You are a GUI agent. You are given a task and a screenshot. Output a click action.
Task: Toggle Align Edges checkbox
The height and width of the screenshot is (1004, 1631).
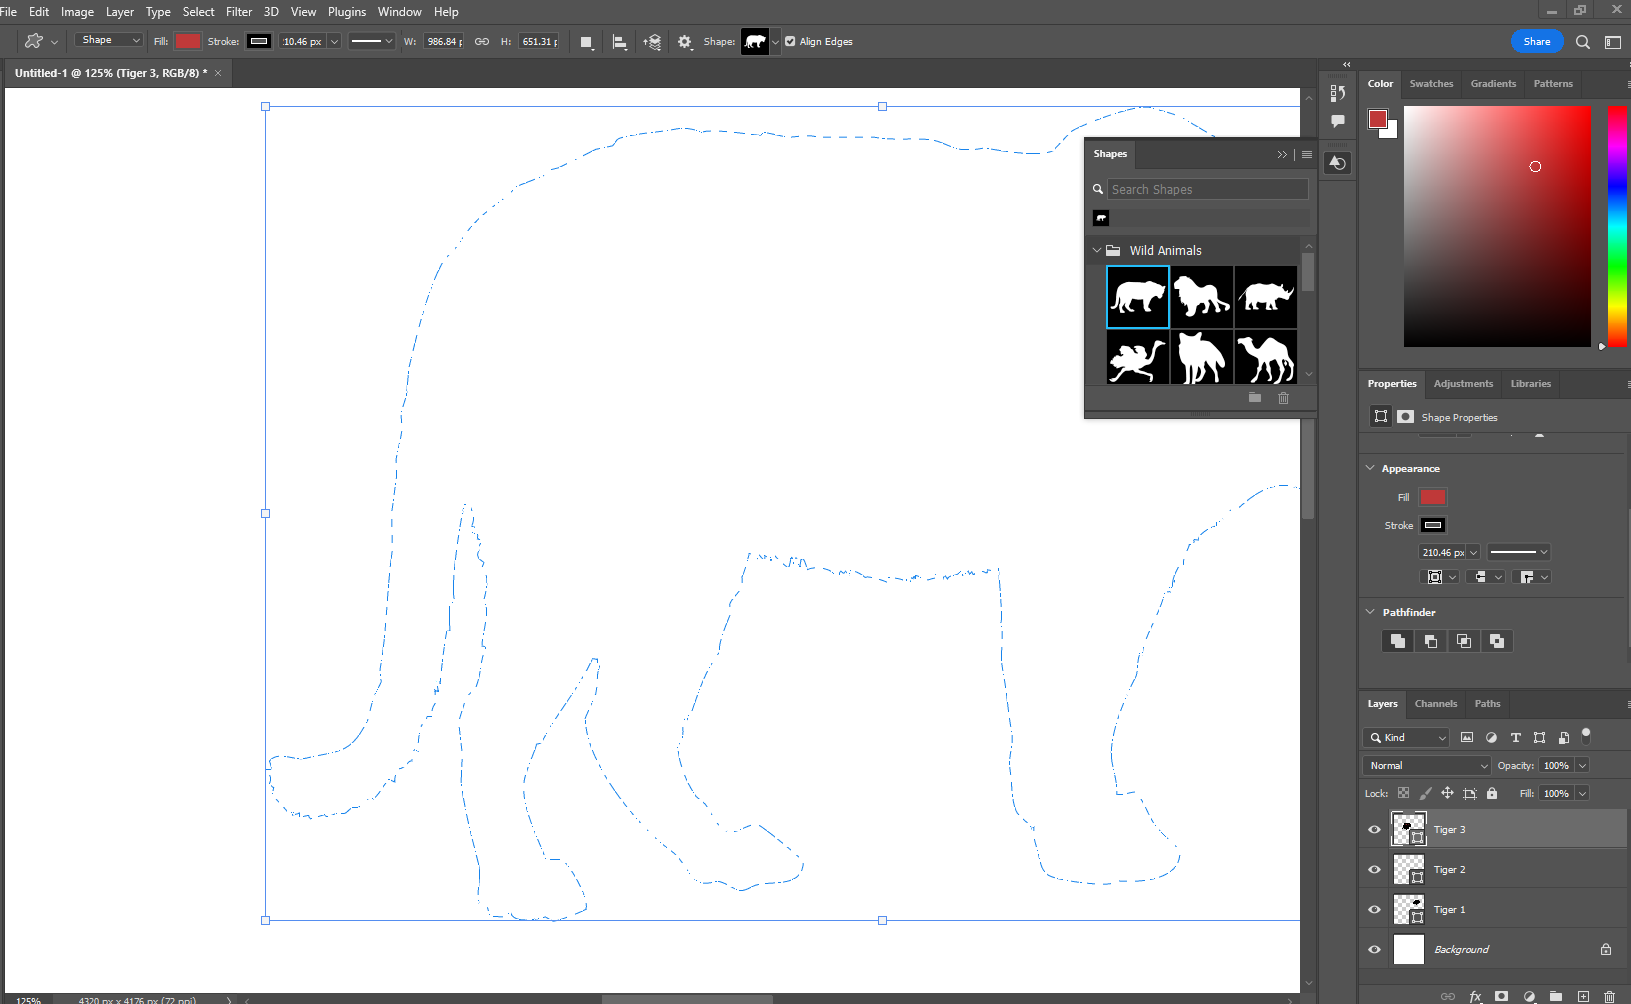(x=789, y=41)
